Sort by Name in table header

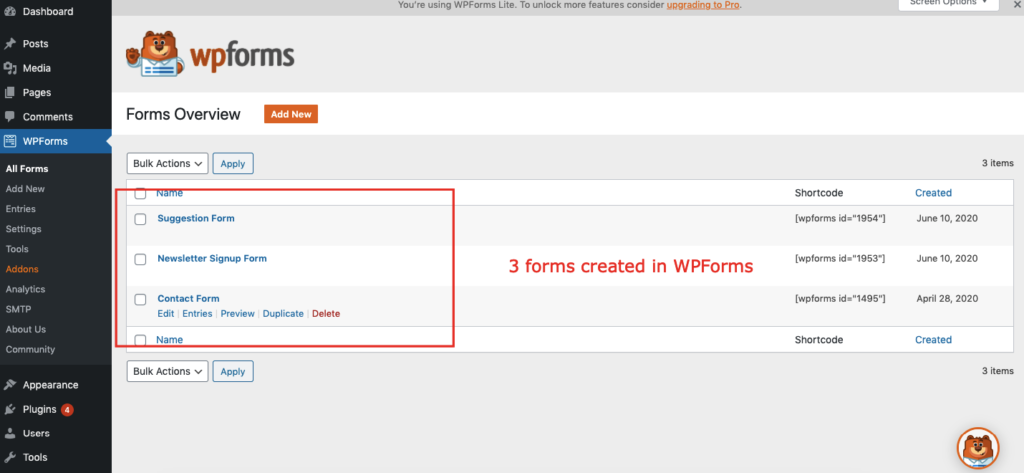point(169,193)
